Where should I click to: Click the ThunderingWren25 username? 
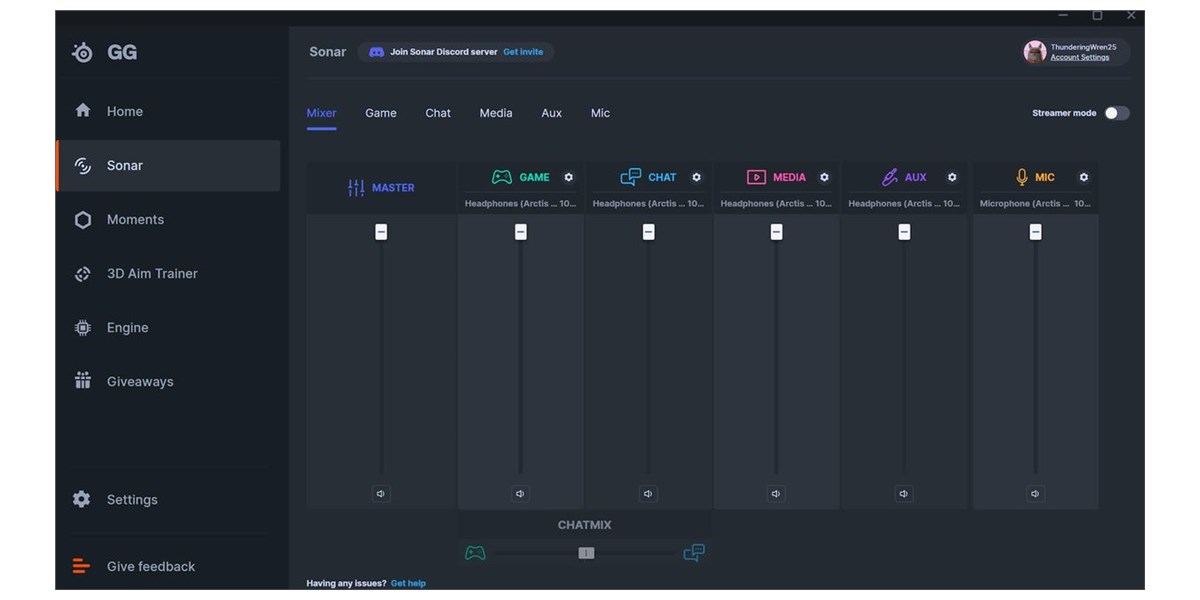[1083, 47]
